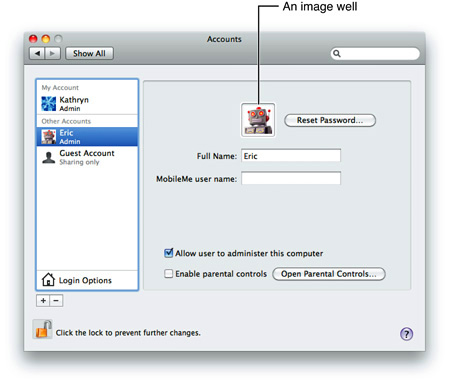
Task: Click the 'Accounts' window title
Action: click(224, 39)
